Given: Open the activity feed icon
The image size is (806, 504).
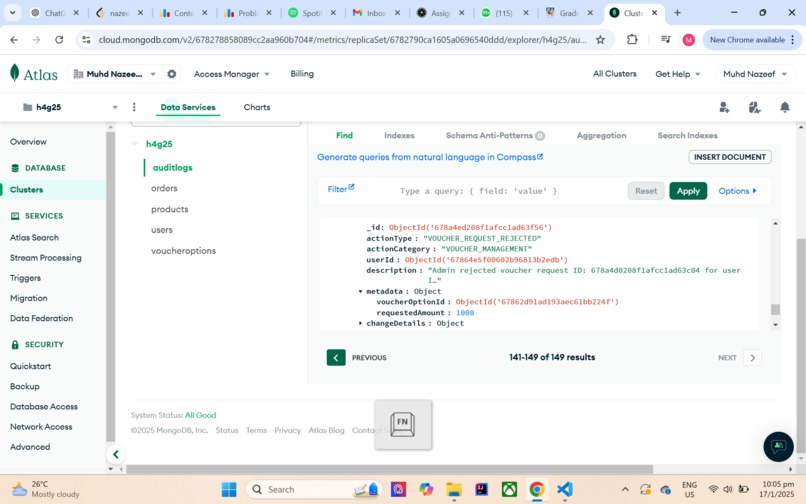Looking at the screenshot, I should [754, 107].
